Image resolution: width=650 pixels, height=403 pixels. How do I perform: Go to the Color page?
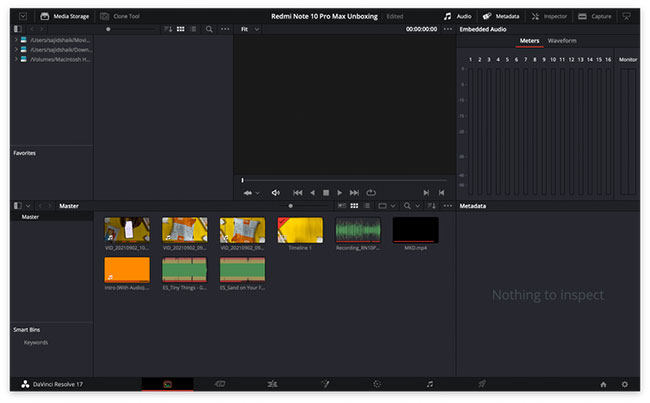(377, 384)
